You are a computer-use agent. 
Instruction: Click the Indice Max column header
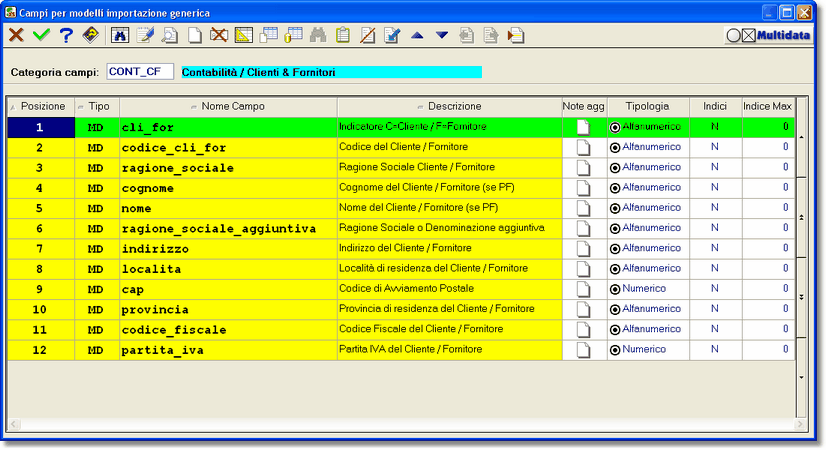tap(768, 106)
